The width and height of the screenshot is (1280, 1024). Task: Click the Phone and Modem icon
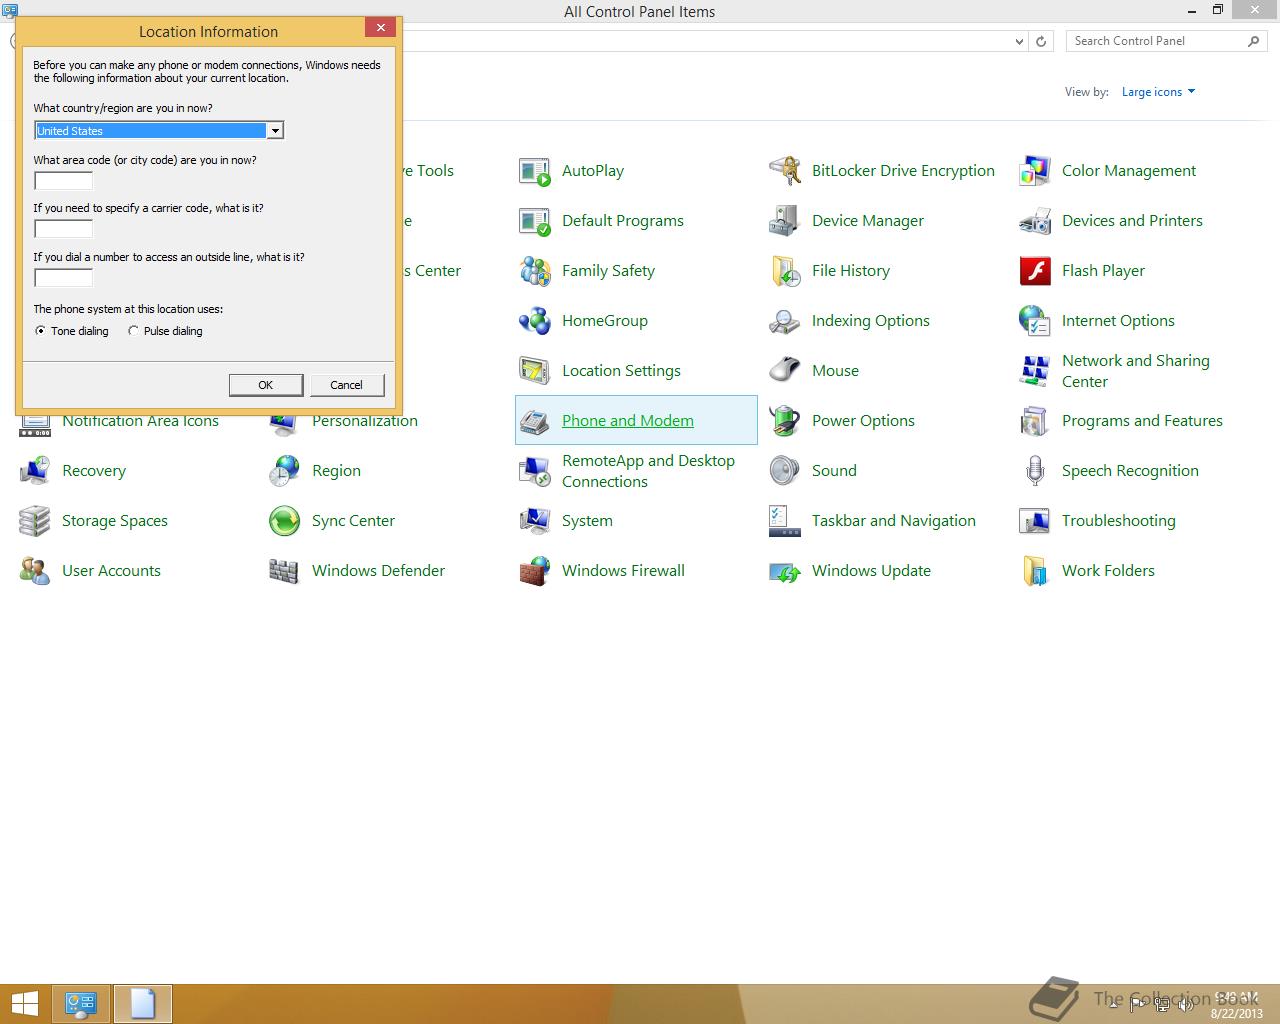tap(535, 421)
